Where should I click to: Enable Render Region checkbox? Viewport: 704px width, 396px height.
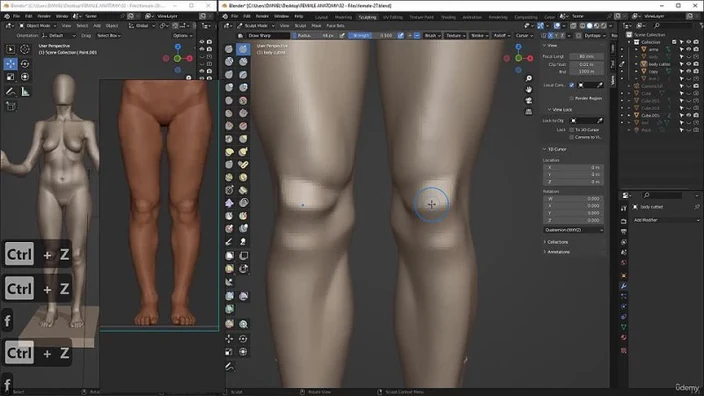click(x=572, y=98)
